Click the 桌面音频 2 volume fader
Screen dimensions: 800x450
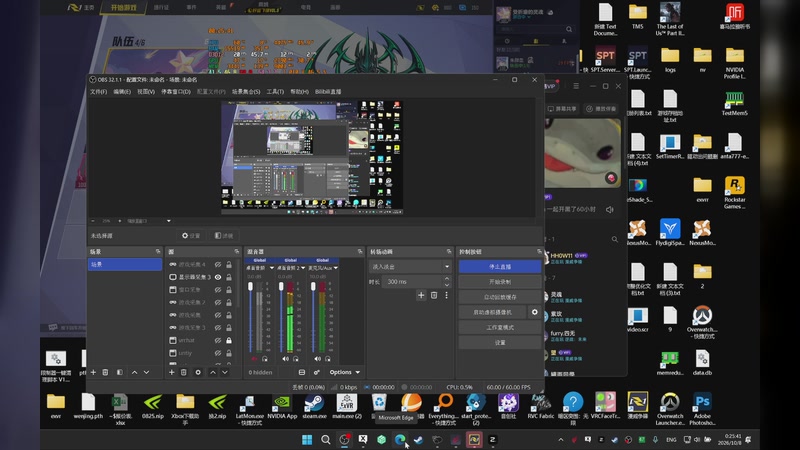coord(282,287)
